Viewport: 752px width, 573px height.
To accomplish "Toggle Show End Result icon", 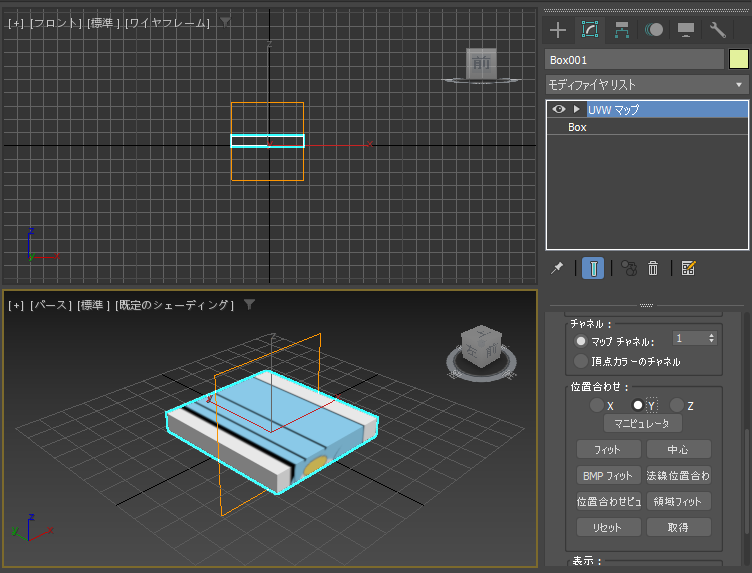I will (x=593, y=268).
